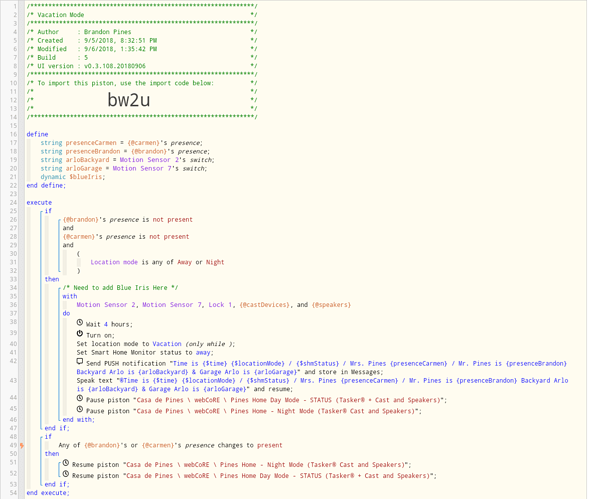Click the "Modified : 9/6/2018" comment line
The width and height of the screenshot is (591, 499).
tap(142, 49)
